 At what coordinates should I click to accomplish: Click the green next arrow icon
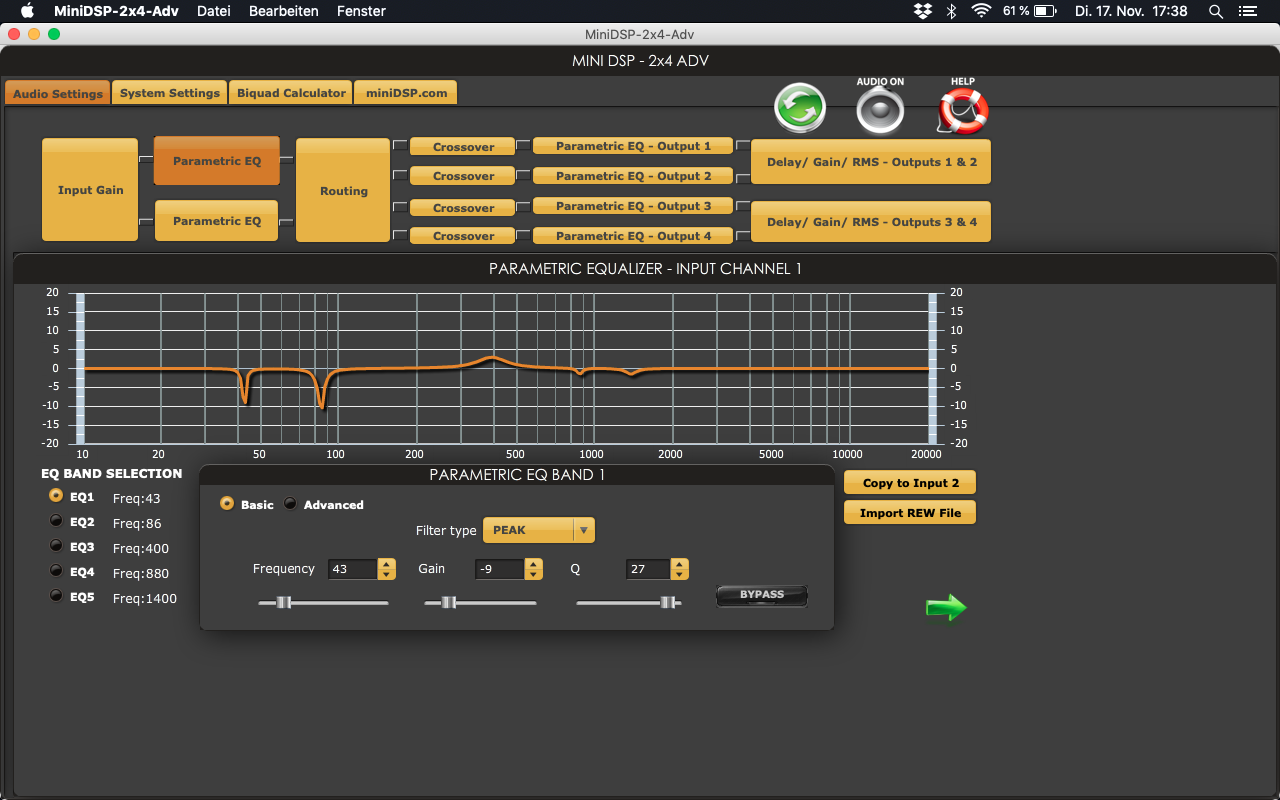946,607
